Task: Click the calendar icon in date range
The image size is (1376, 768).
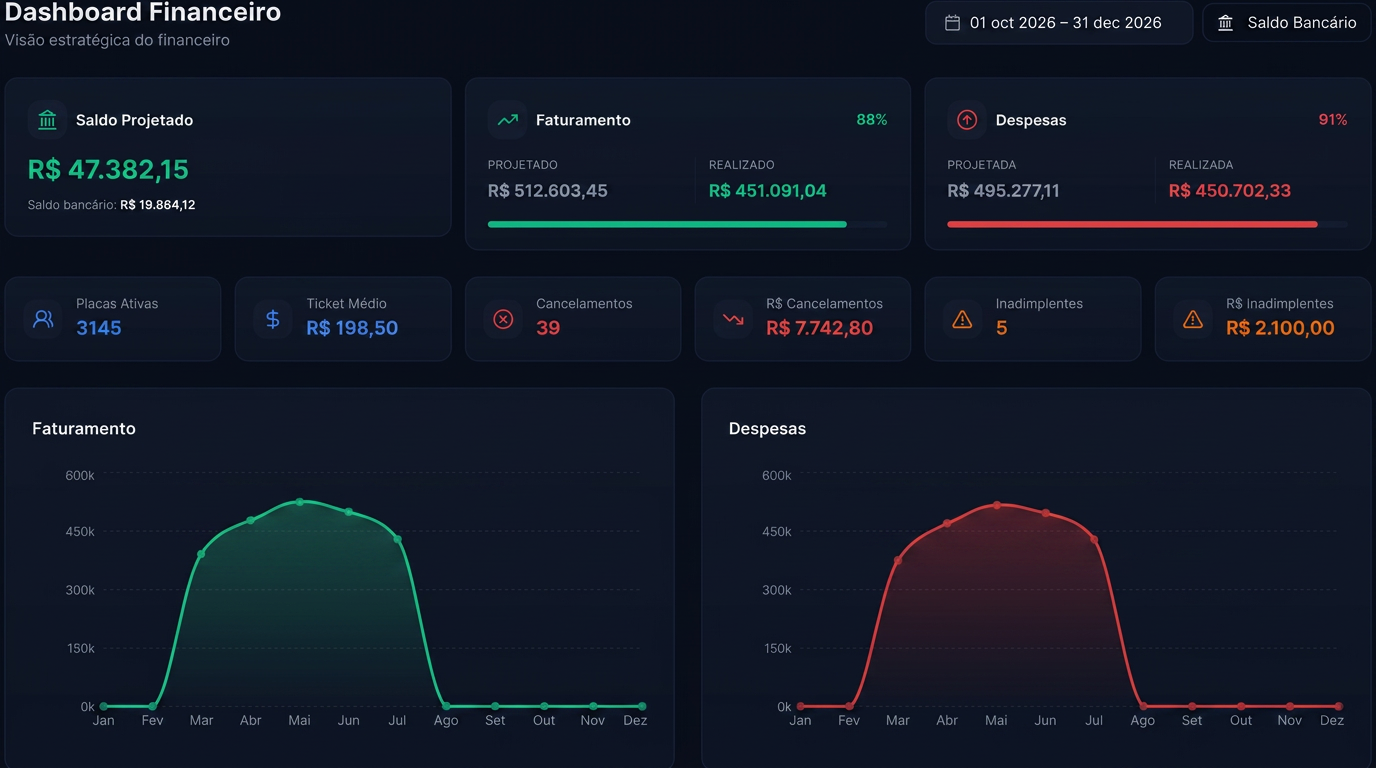Action: point(953,23)
